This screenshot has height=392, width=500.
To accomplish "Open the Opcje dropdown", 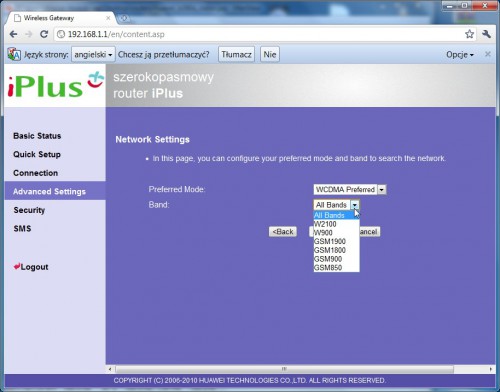I will 460,54.
